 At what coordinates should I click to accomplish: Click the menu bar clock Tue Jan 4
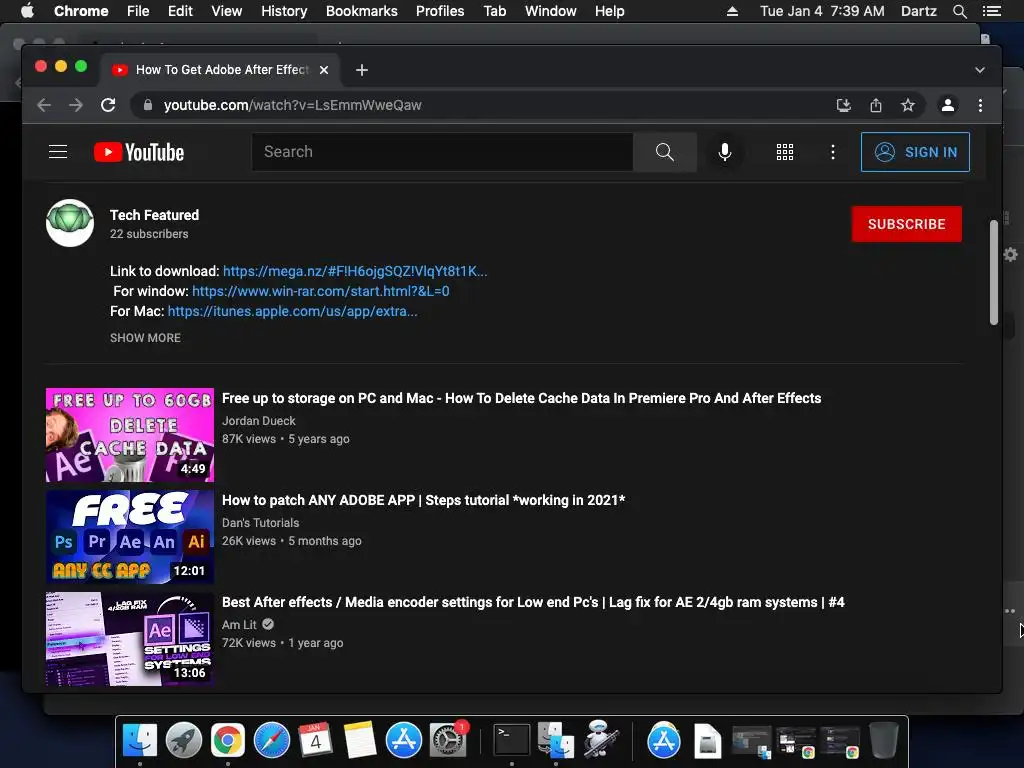click(822, 11)
